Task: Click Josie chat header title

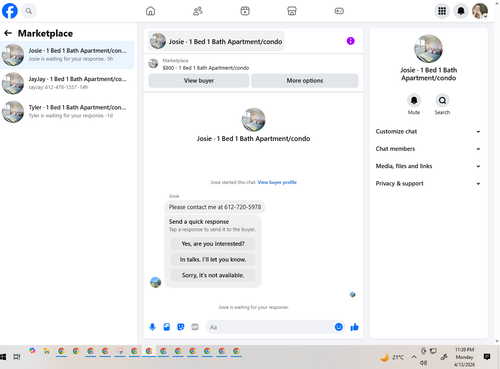Action: click(x=216, y=41)
